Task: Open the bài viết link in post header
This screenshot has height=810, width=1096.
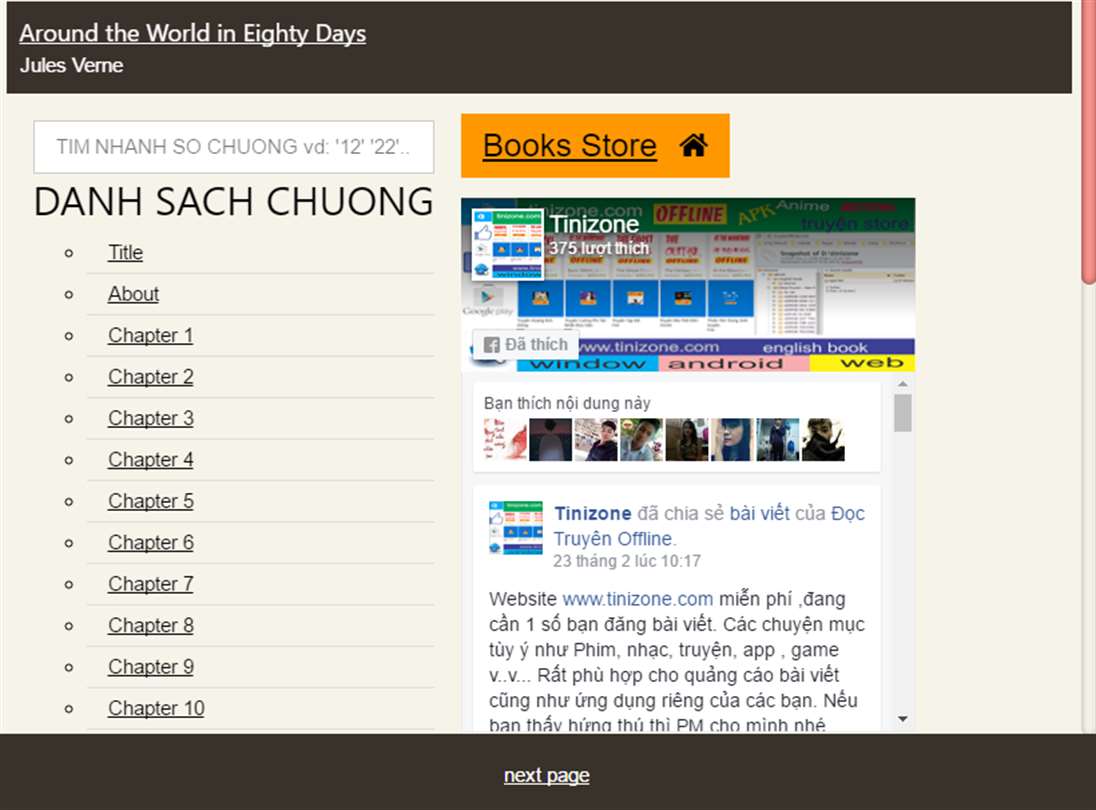Action: click(x=760, y=514)
